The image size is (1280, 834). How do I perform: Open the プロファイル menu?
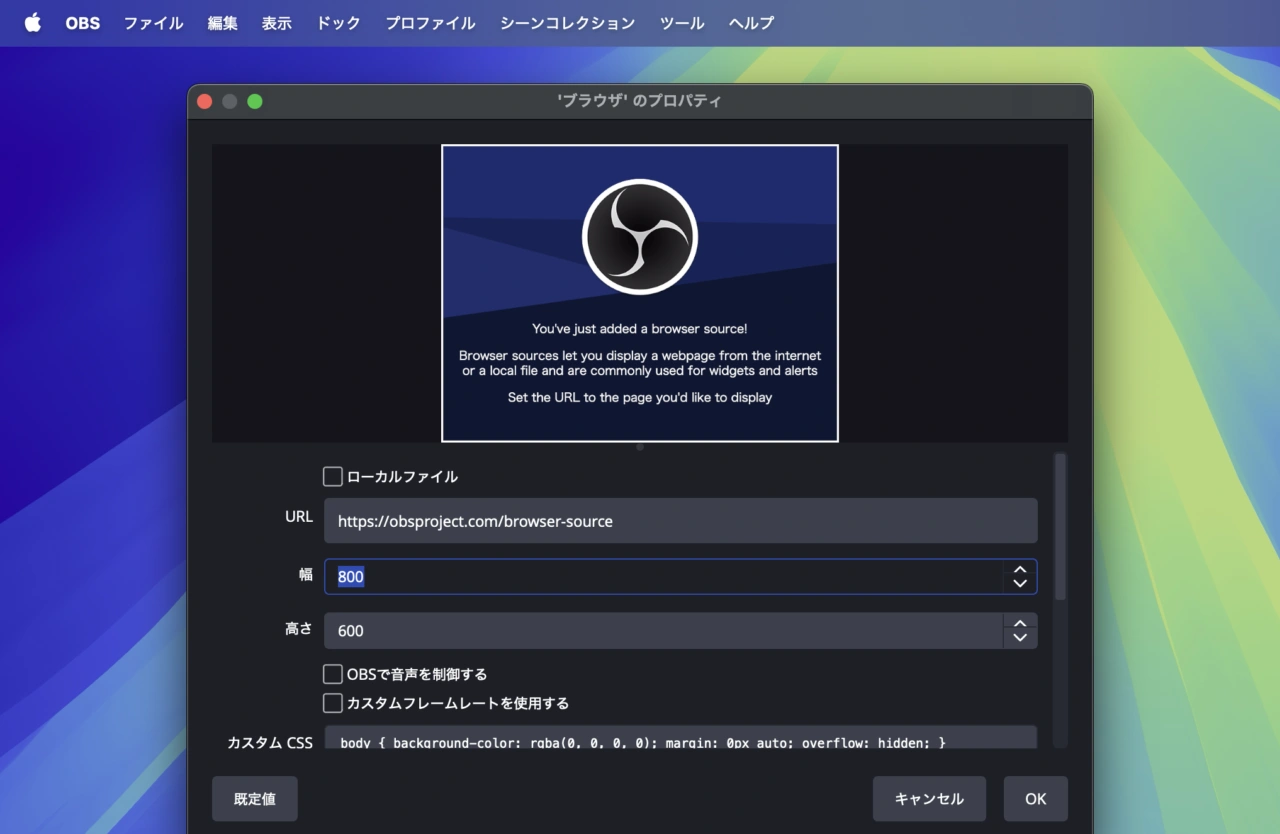click(430, 23)
